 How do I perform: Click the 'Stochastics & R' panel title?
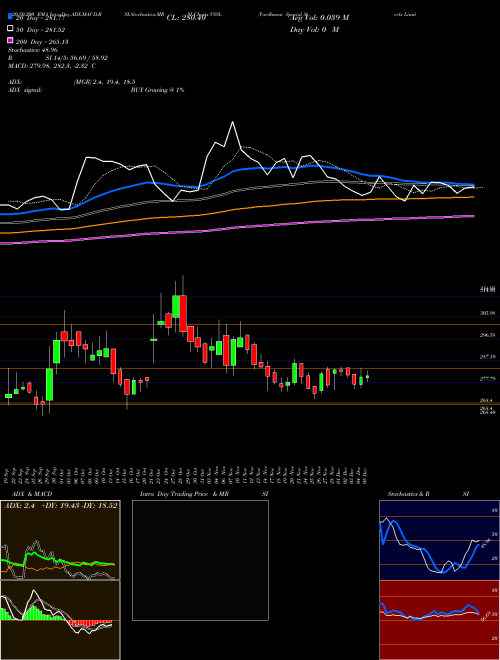tap(409, 494)
